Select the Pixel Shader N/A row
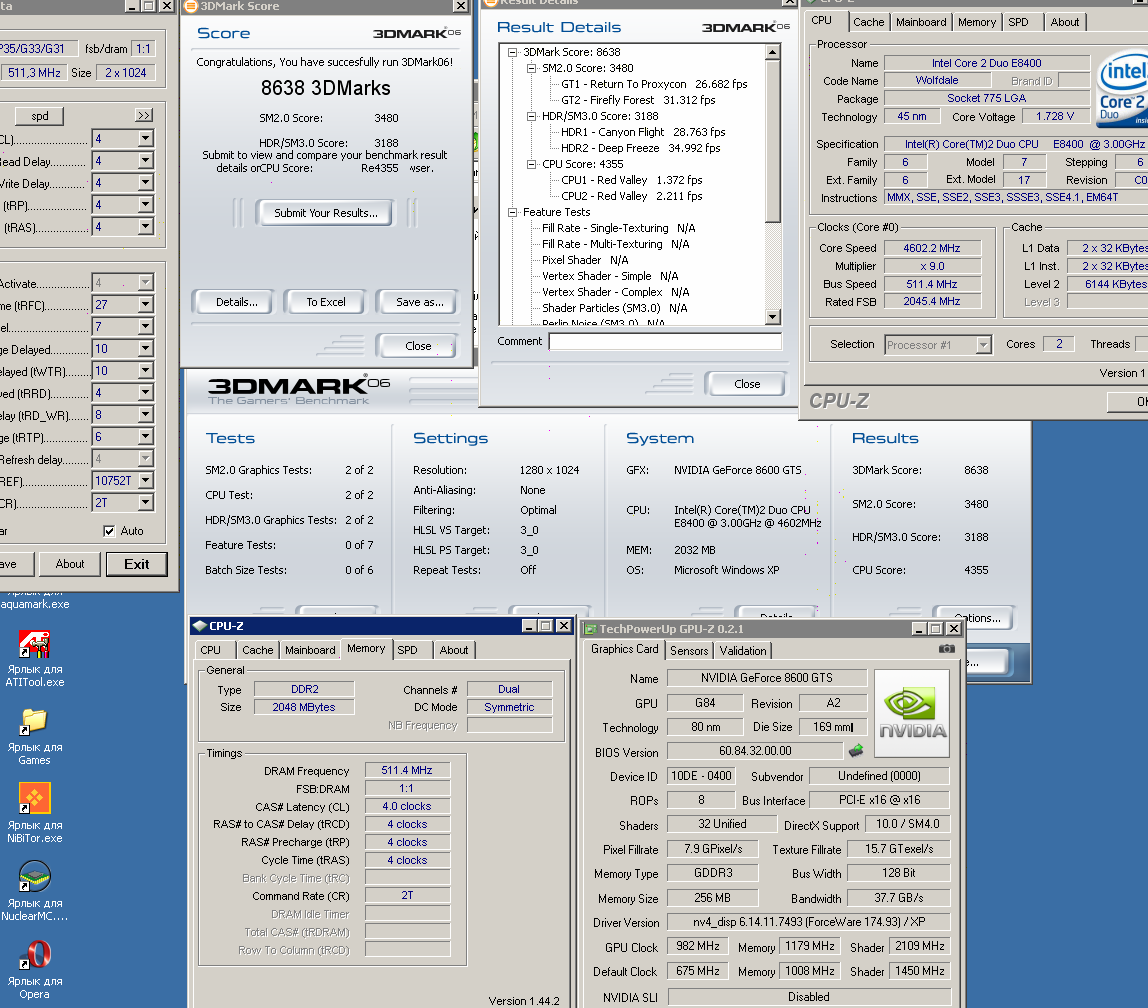Image resolution: width=1148 pixels, height=1008 pixels. (x=585, y=260)
